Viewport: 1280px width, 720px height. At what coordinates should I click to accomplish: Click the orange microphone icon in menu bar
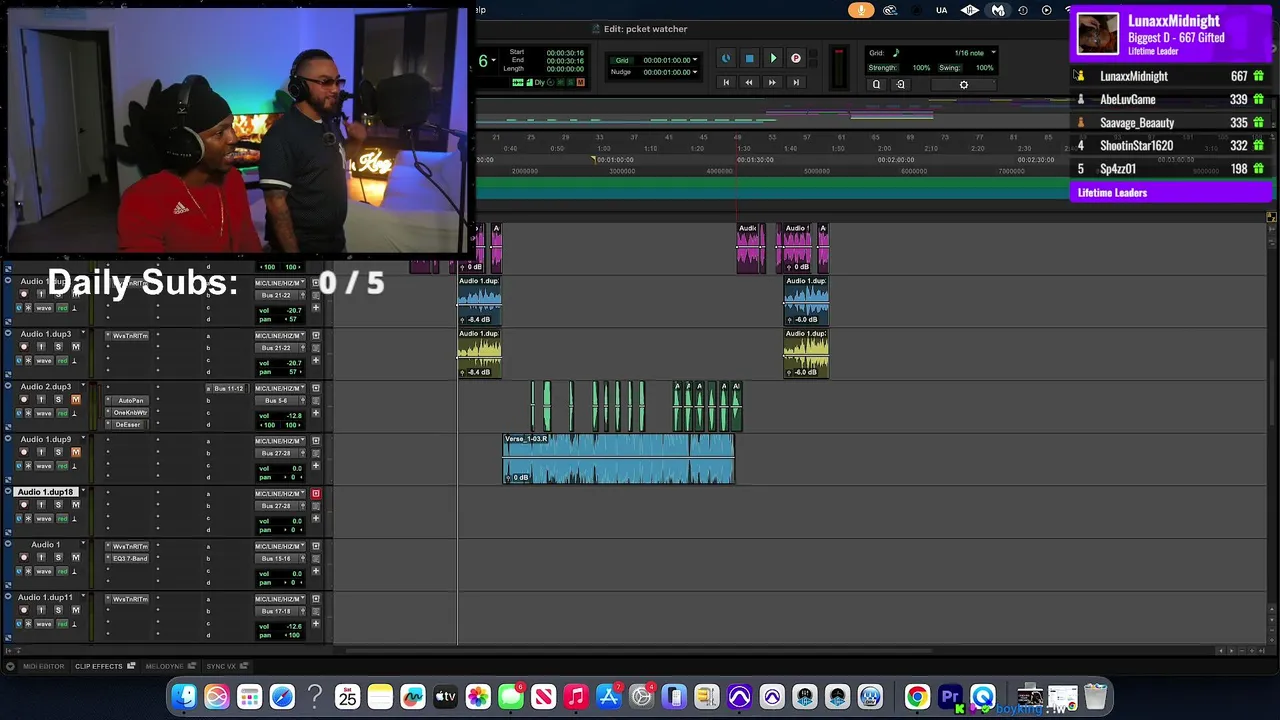861,10
